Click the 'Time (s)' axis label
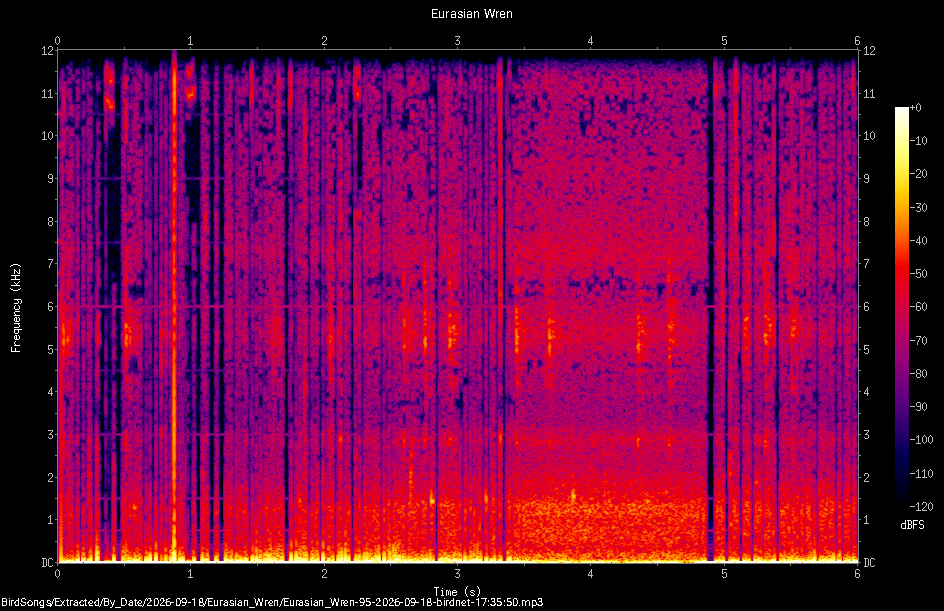This screenshot has height=611, width=944. 457,592
